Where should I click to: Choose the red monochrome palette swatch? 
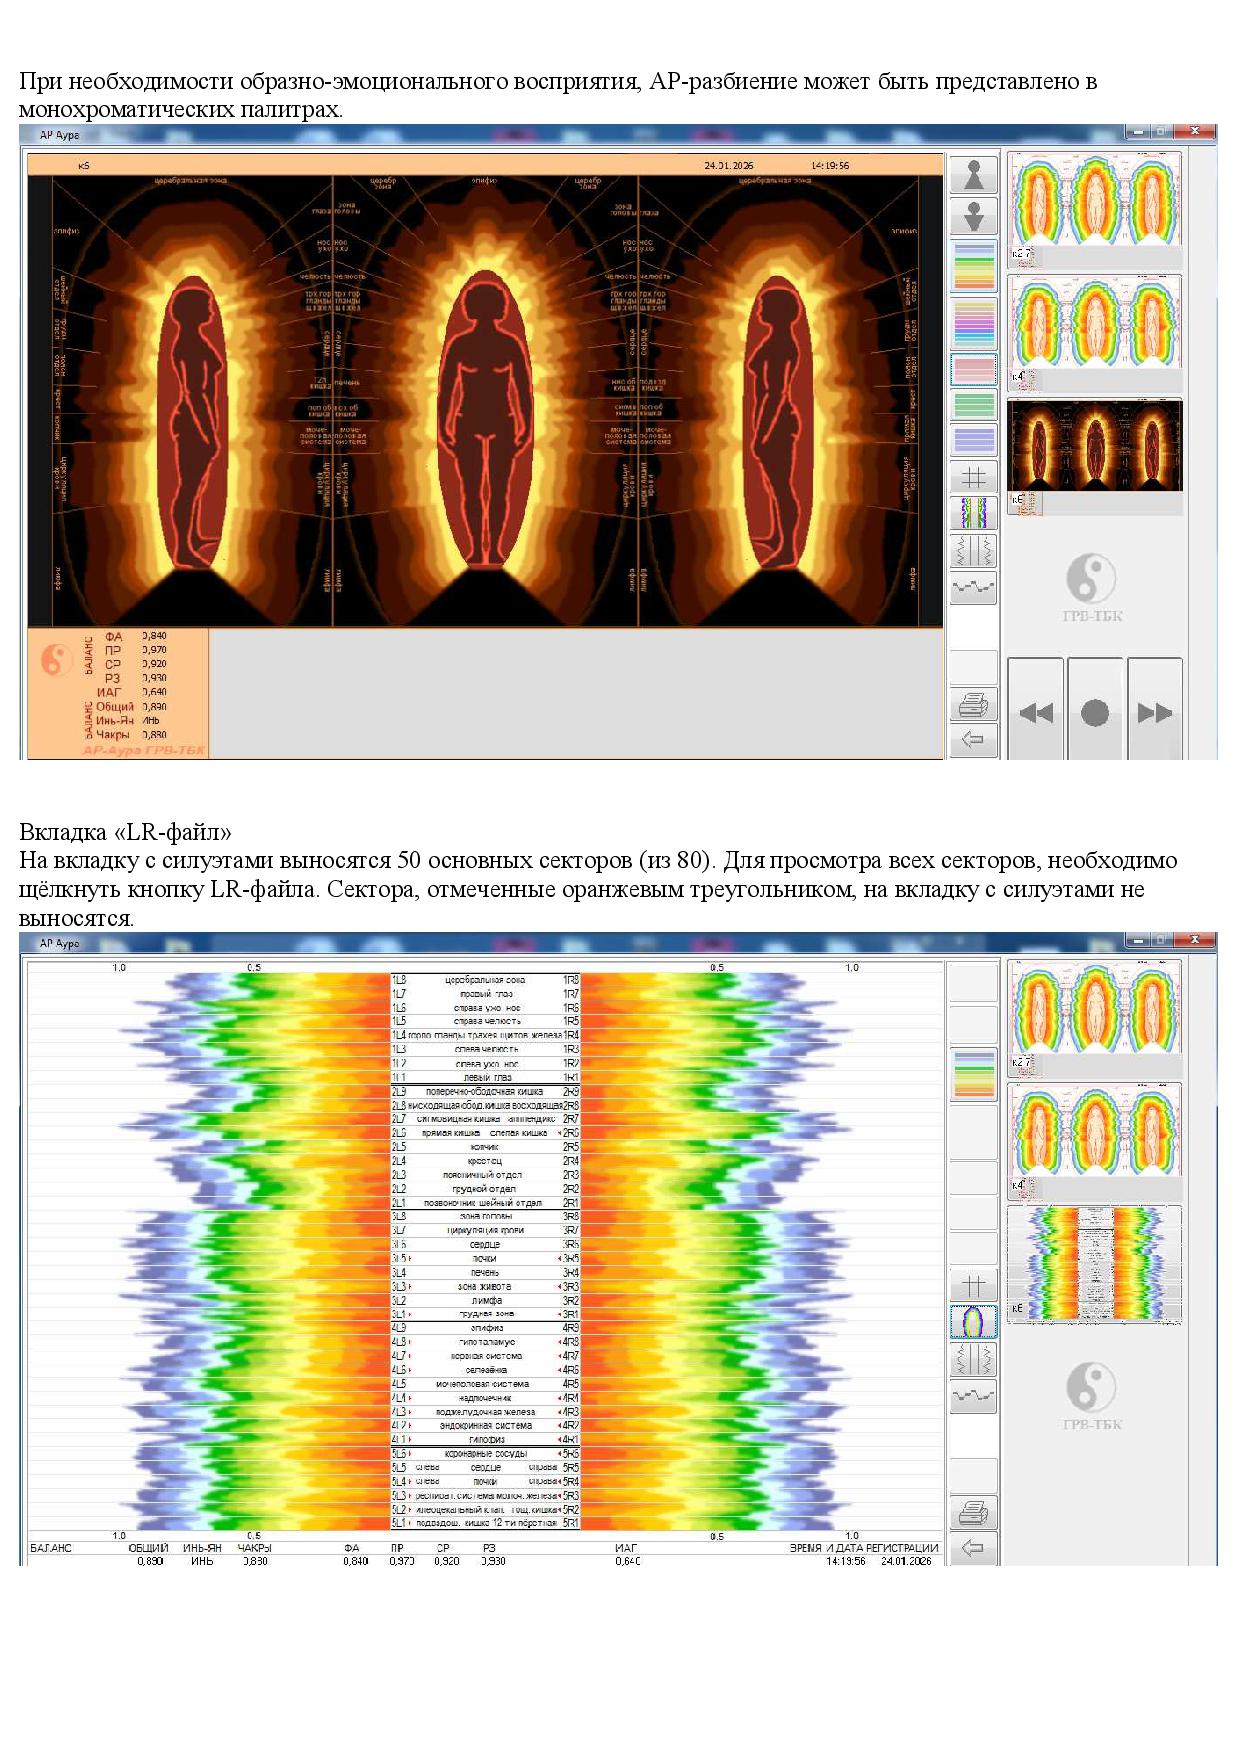tap(973, 370)
